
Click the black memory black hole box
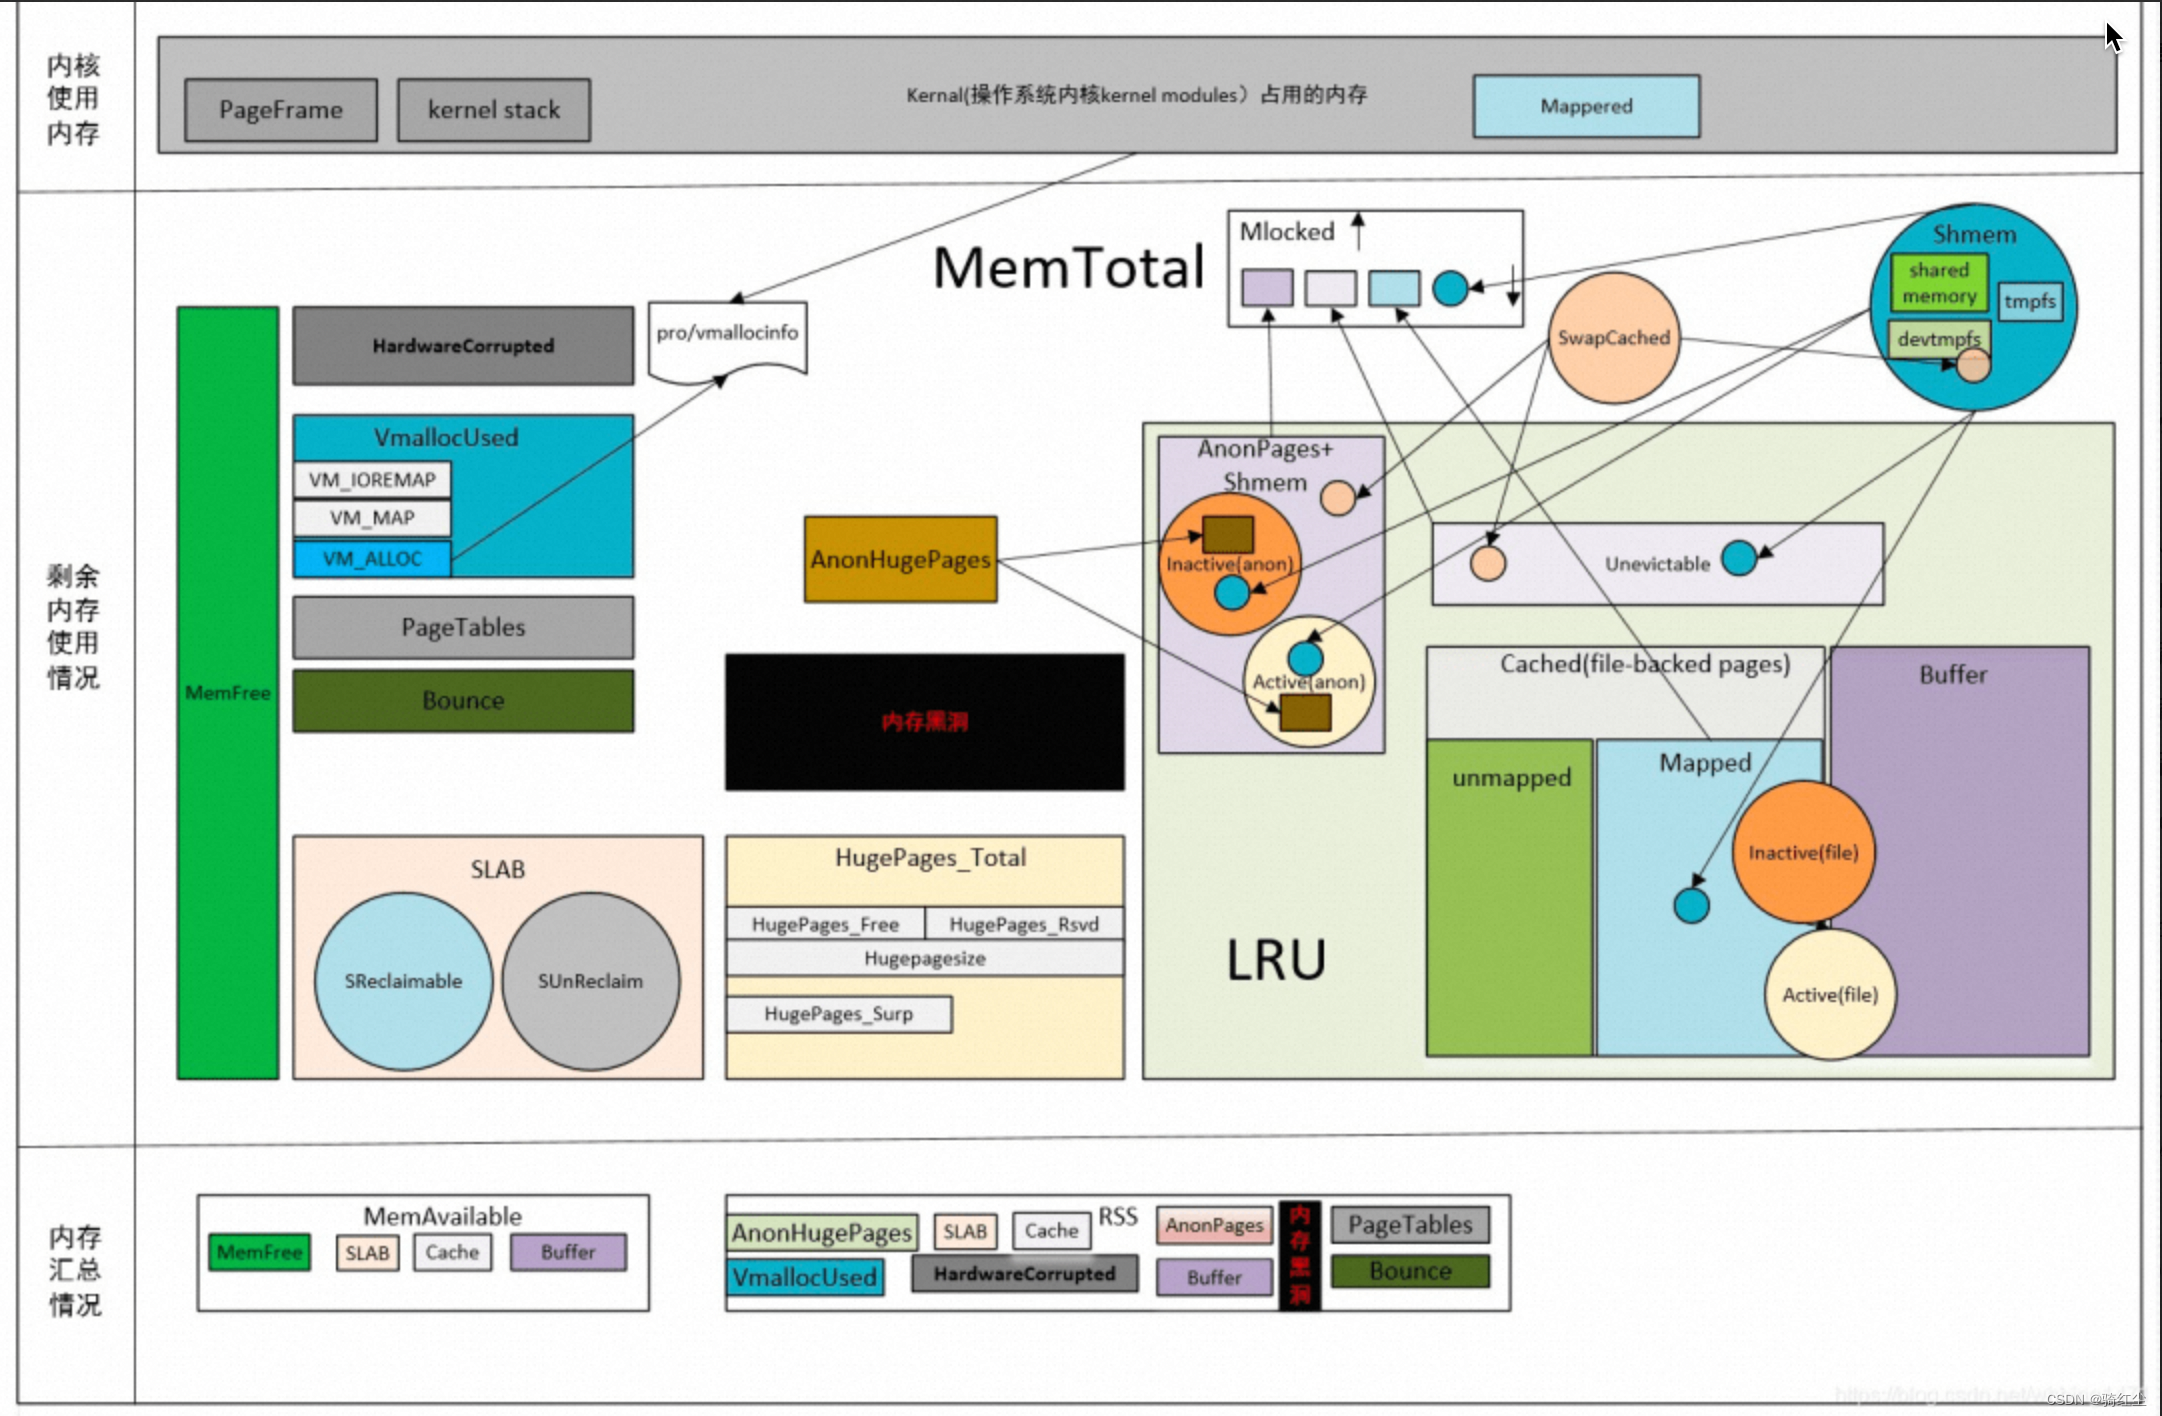(x=925, y=722)
